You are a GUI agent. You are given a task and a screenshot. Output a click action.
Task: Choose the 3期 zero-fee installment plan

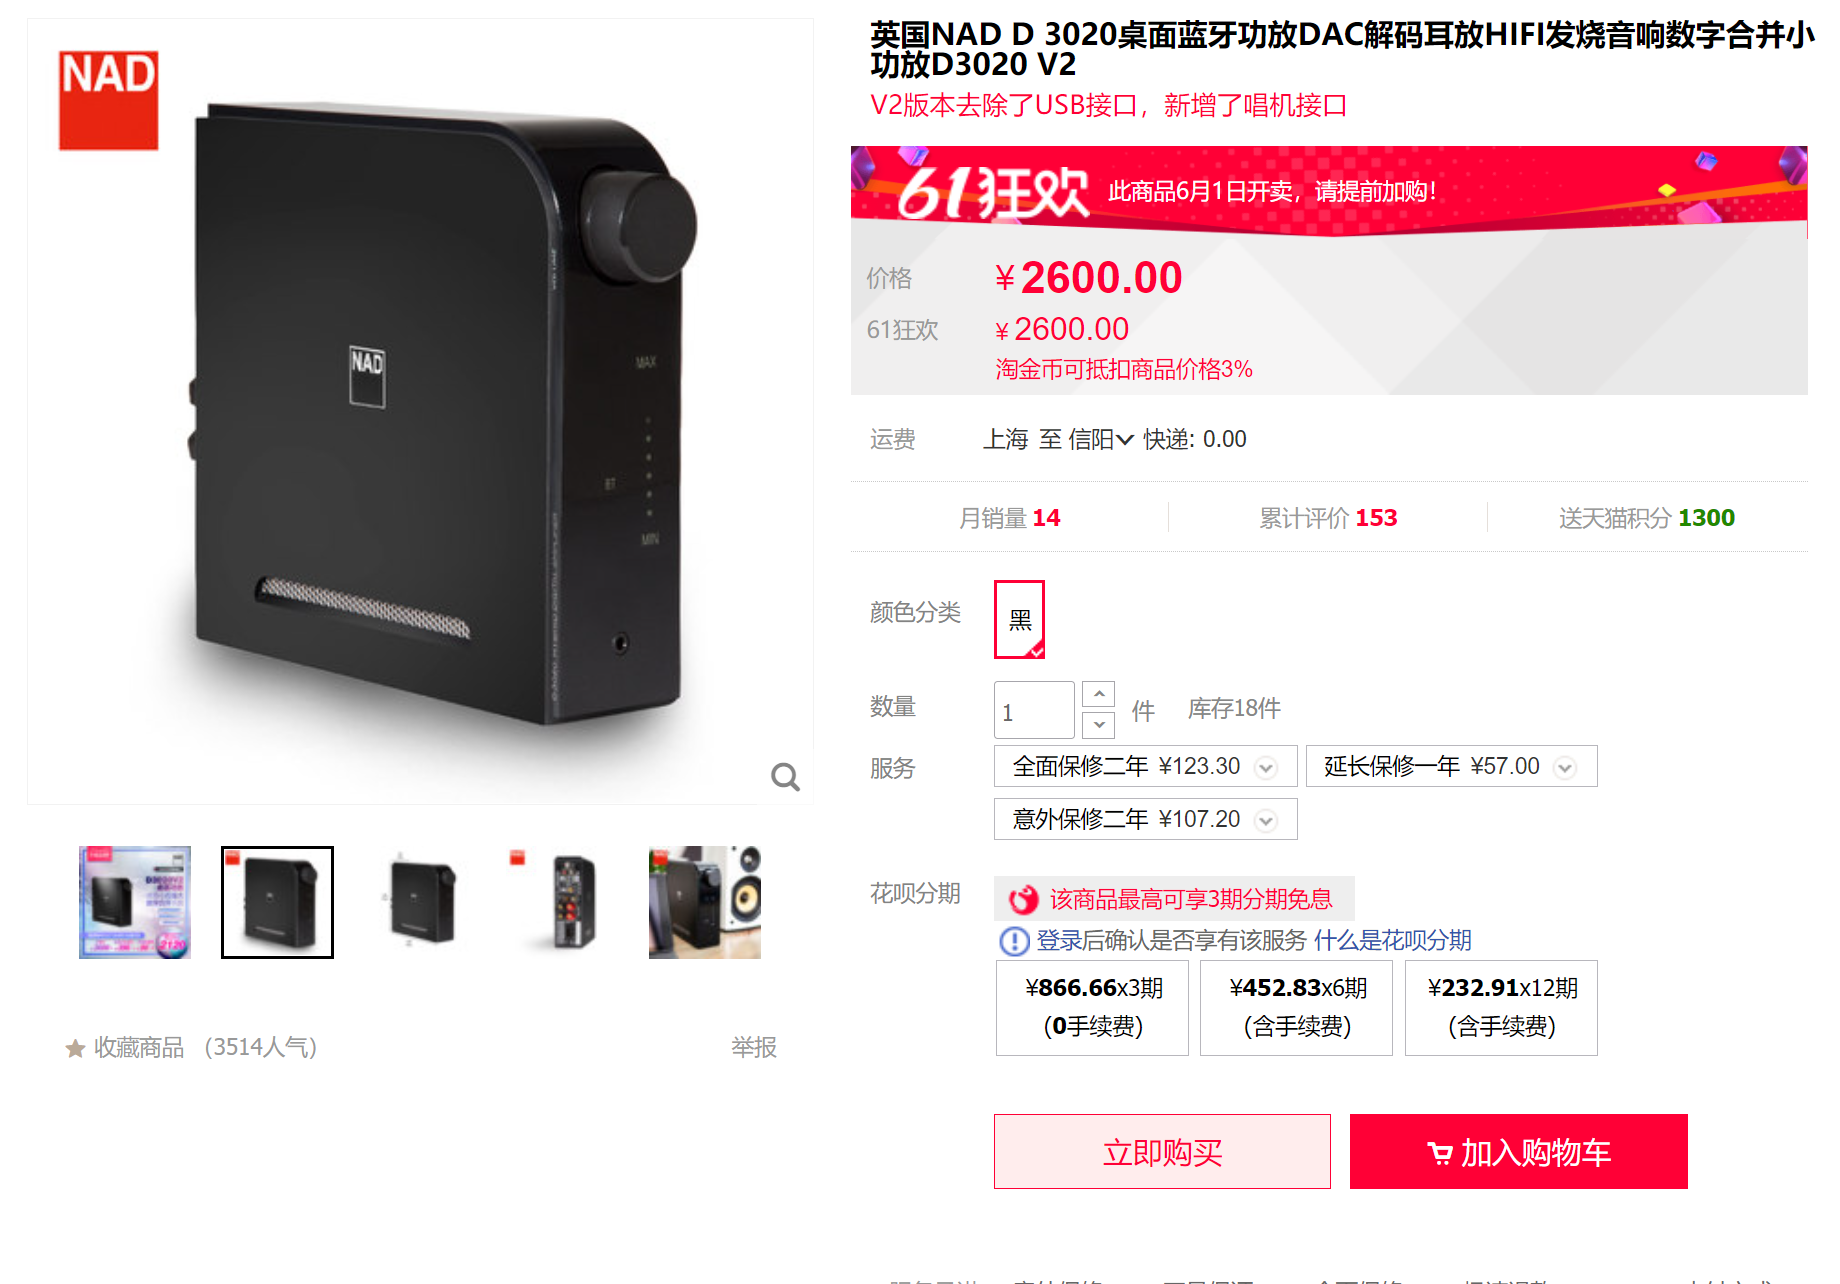click(1092, 1007)
